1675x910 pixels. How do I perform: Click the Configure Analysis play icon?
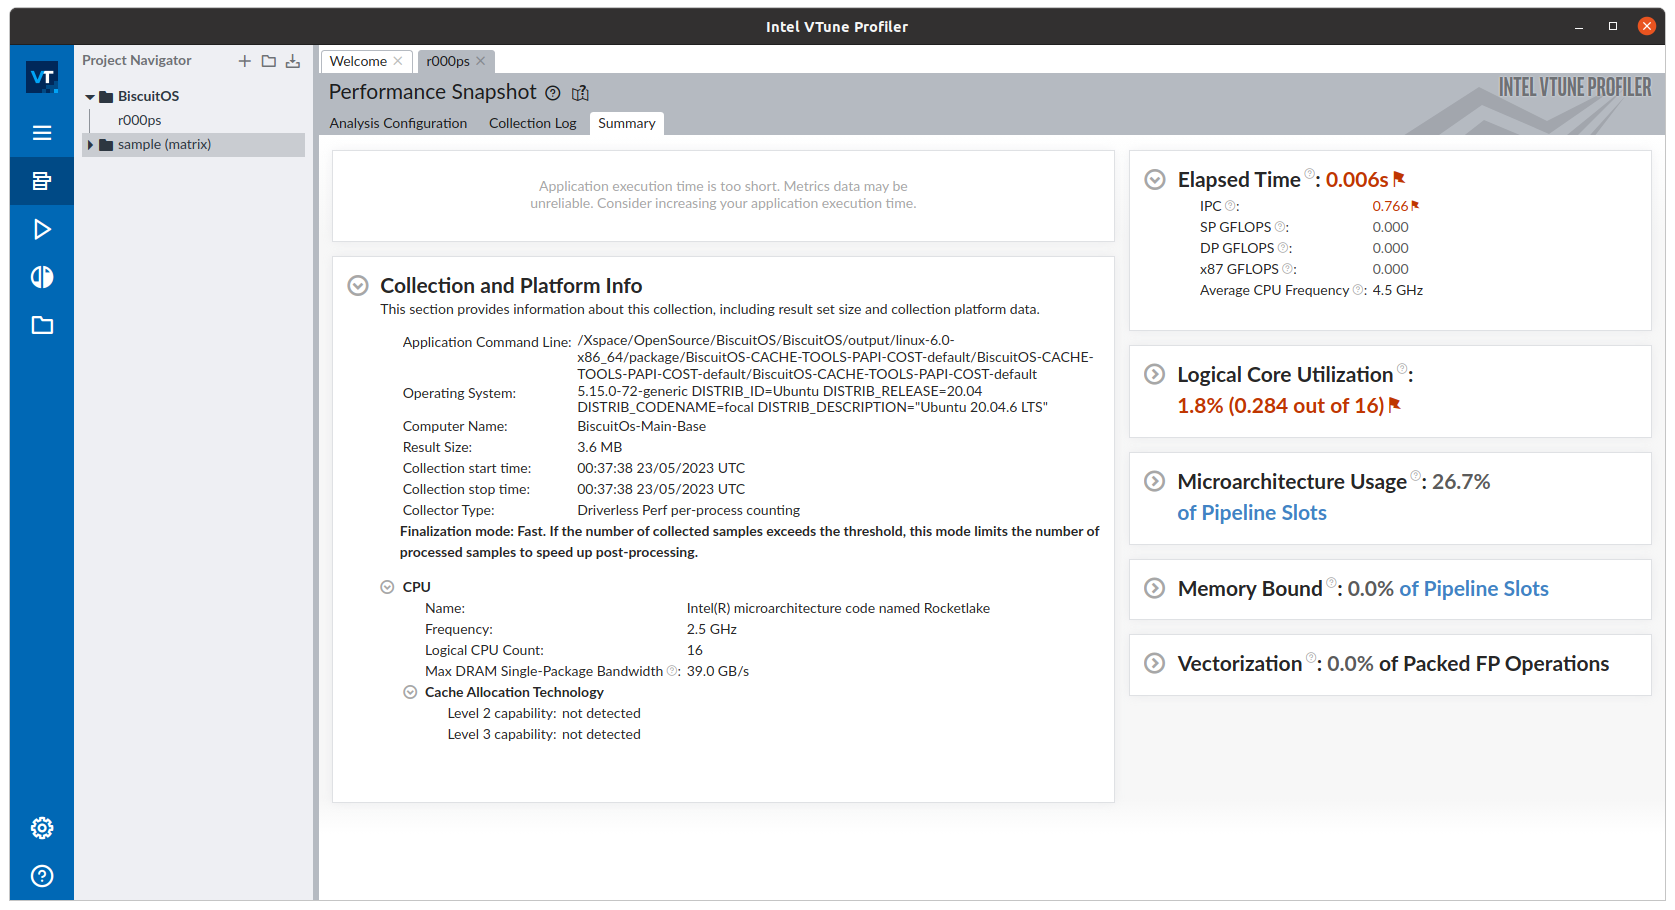pos(42,229)
